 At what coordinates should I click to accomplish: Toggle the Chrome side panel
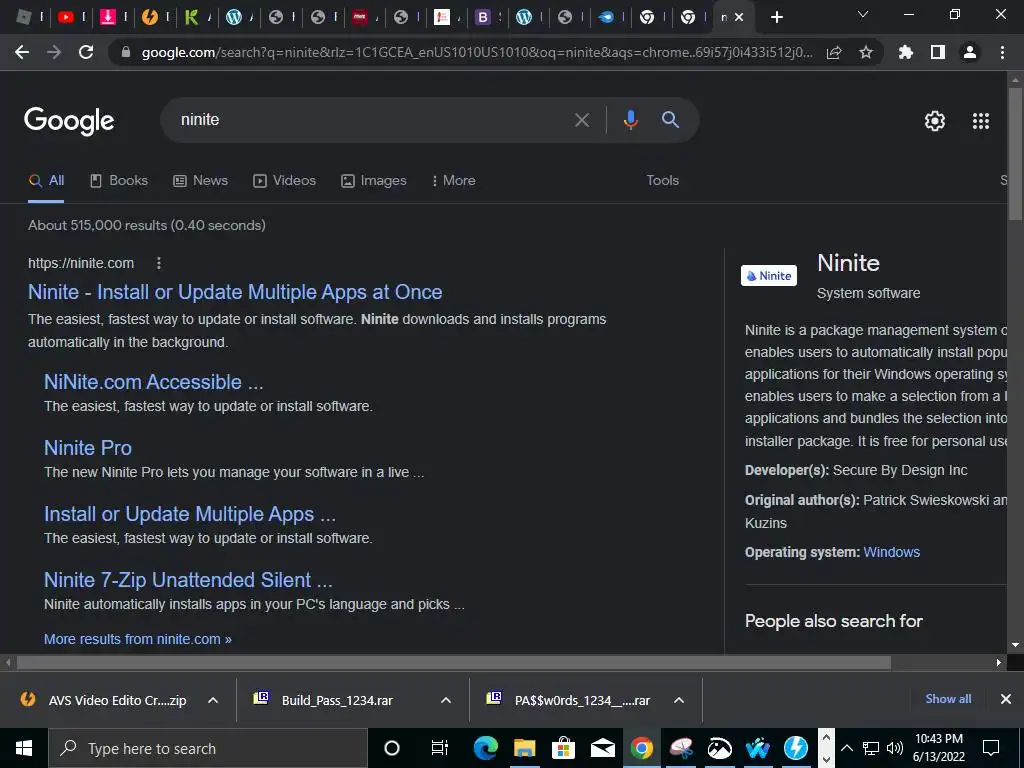pos(938,52)
